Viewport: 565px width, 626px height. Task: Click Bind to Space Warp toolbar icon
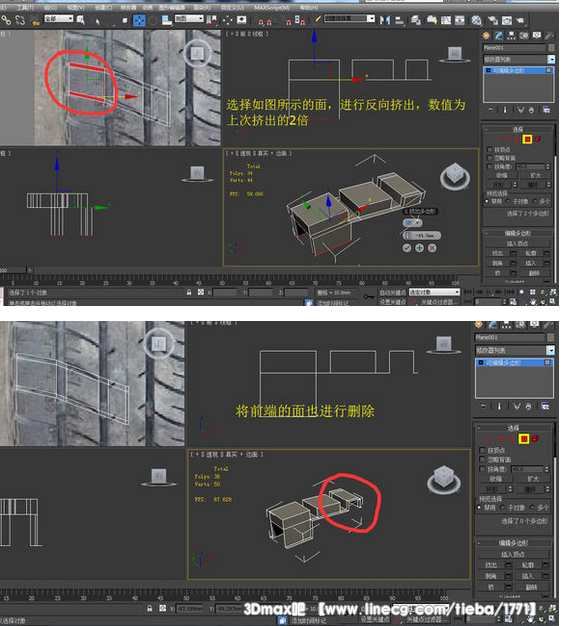tap(35, 20)
